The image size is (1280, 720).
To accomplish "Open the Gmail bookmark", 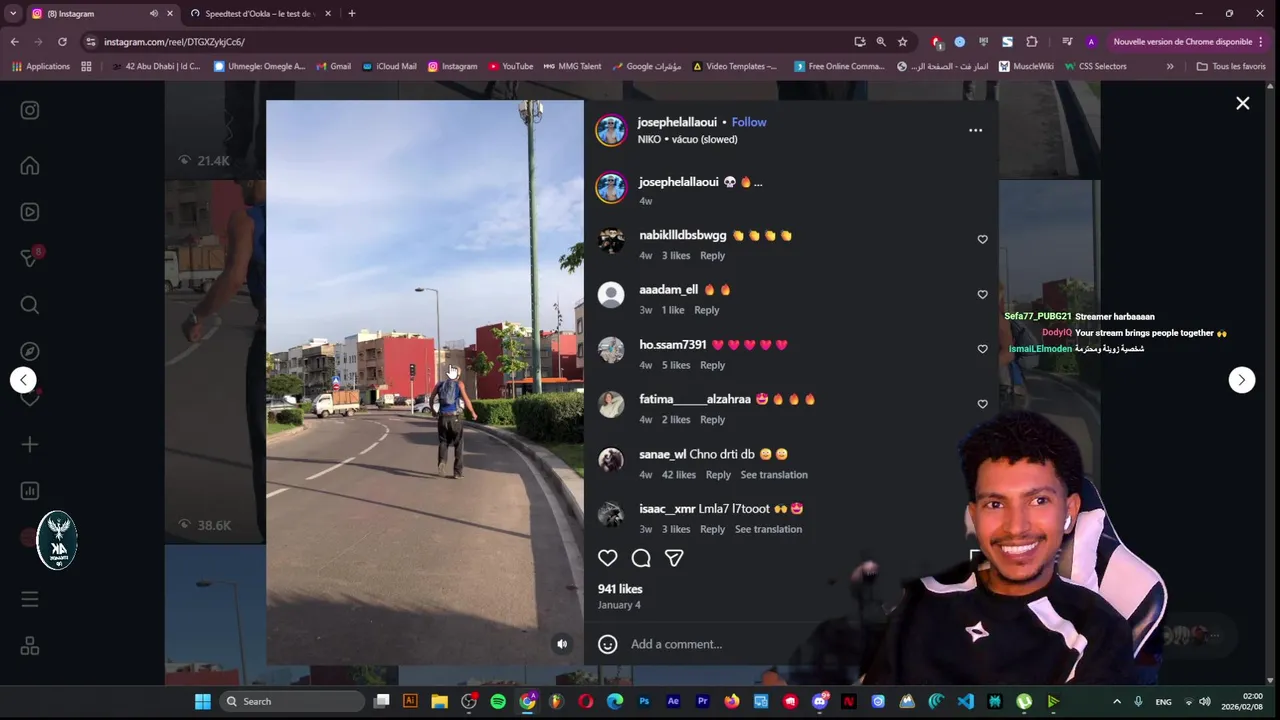I will pos(333,66).
